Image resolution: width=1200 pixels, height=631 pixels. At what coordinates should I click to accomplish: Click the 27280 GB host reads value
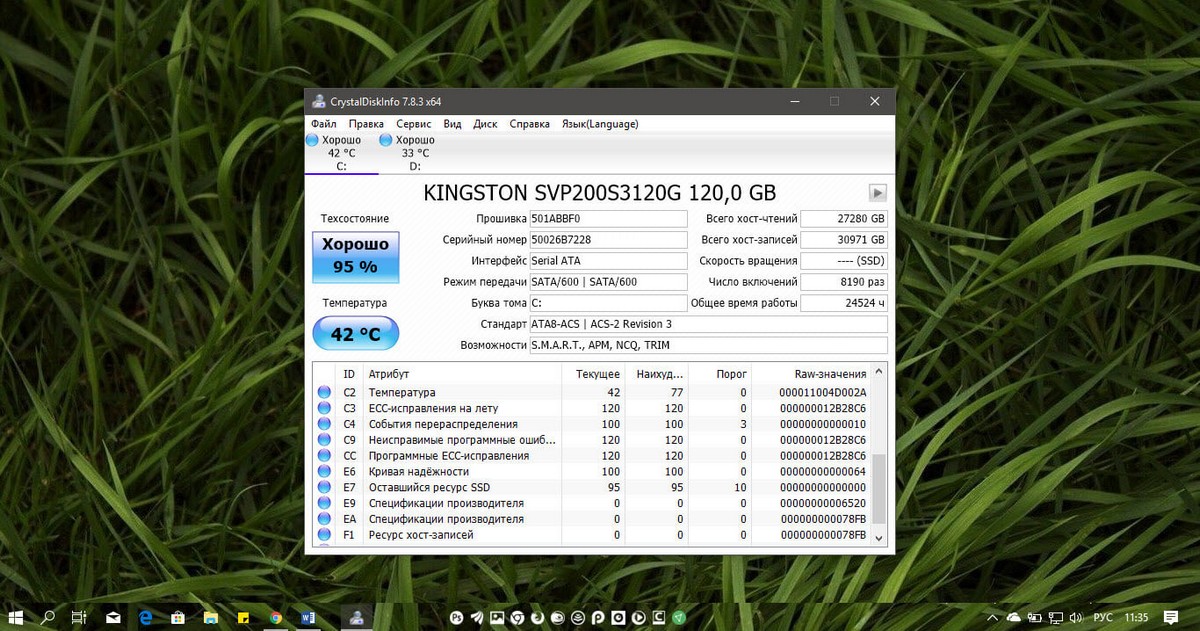click(844, 219)
